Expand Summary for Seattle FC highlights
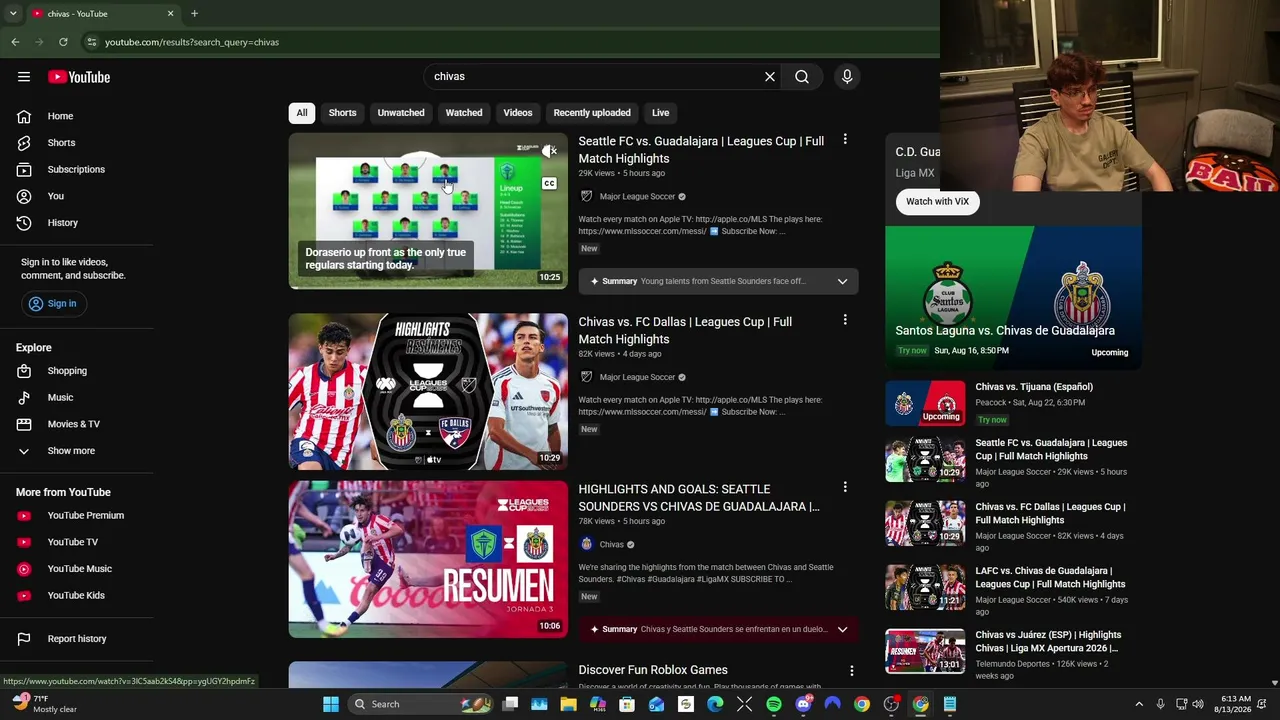Viewport: 1280px width, 720px height. coord(718,281)
